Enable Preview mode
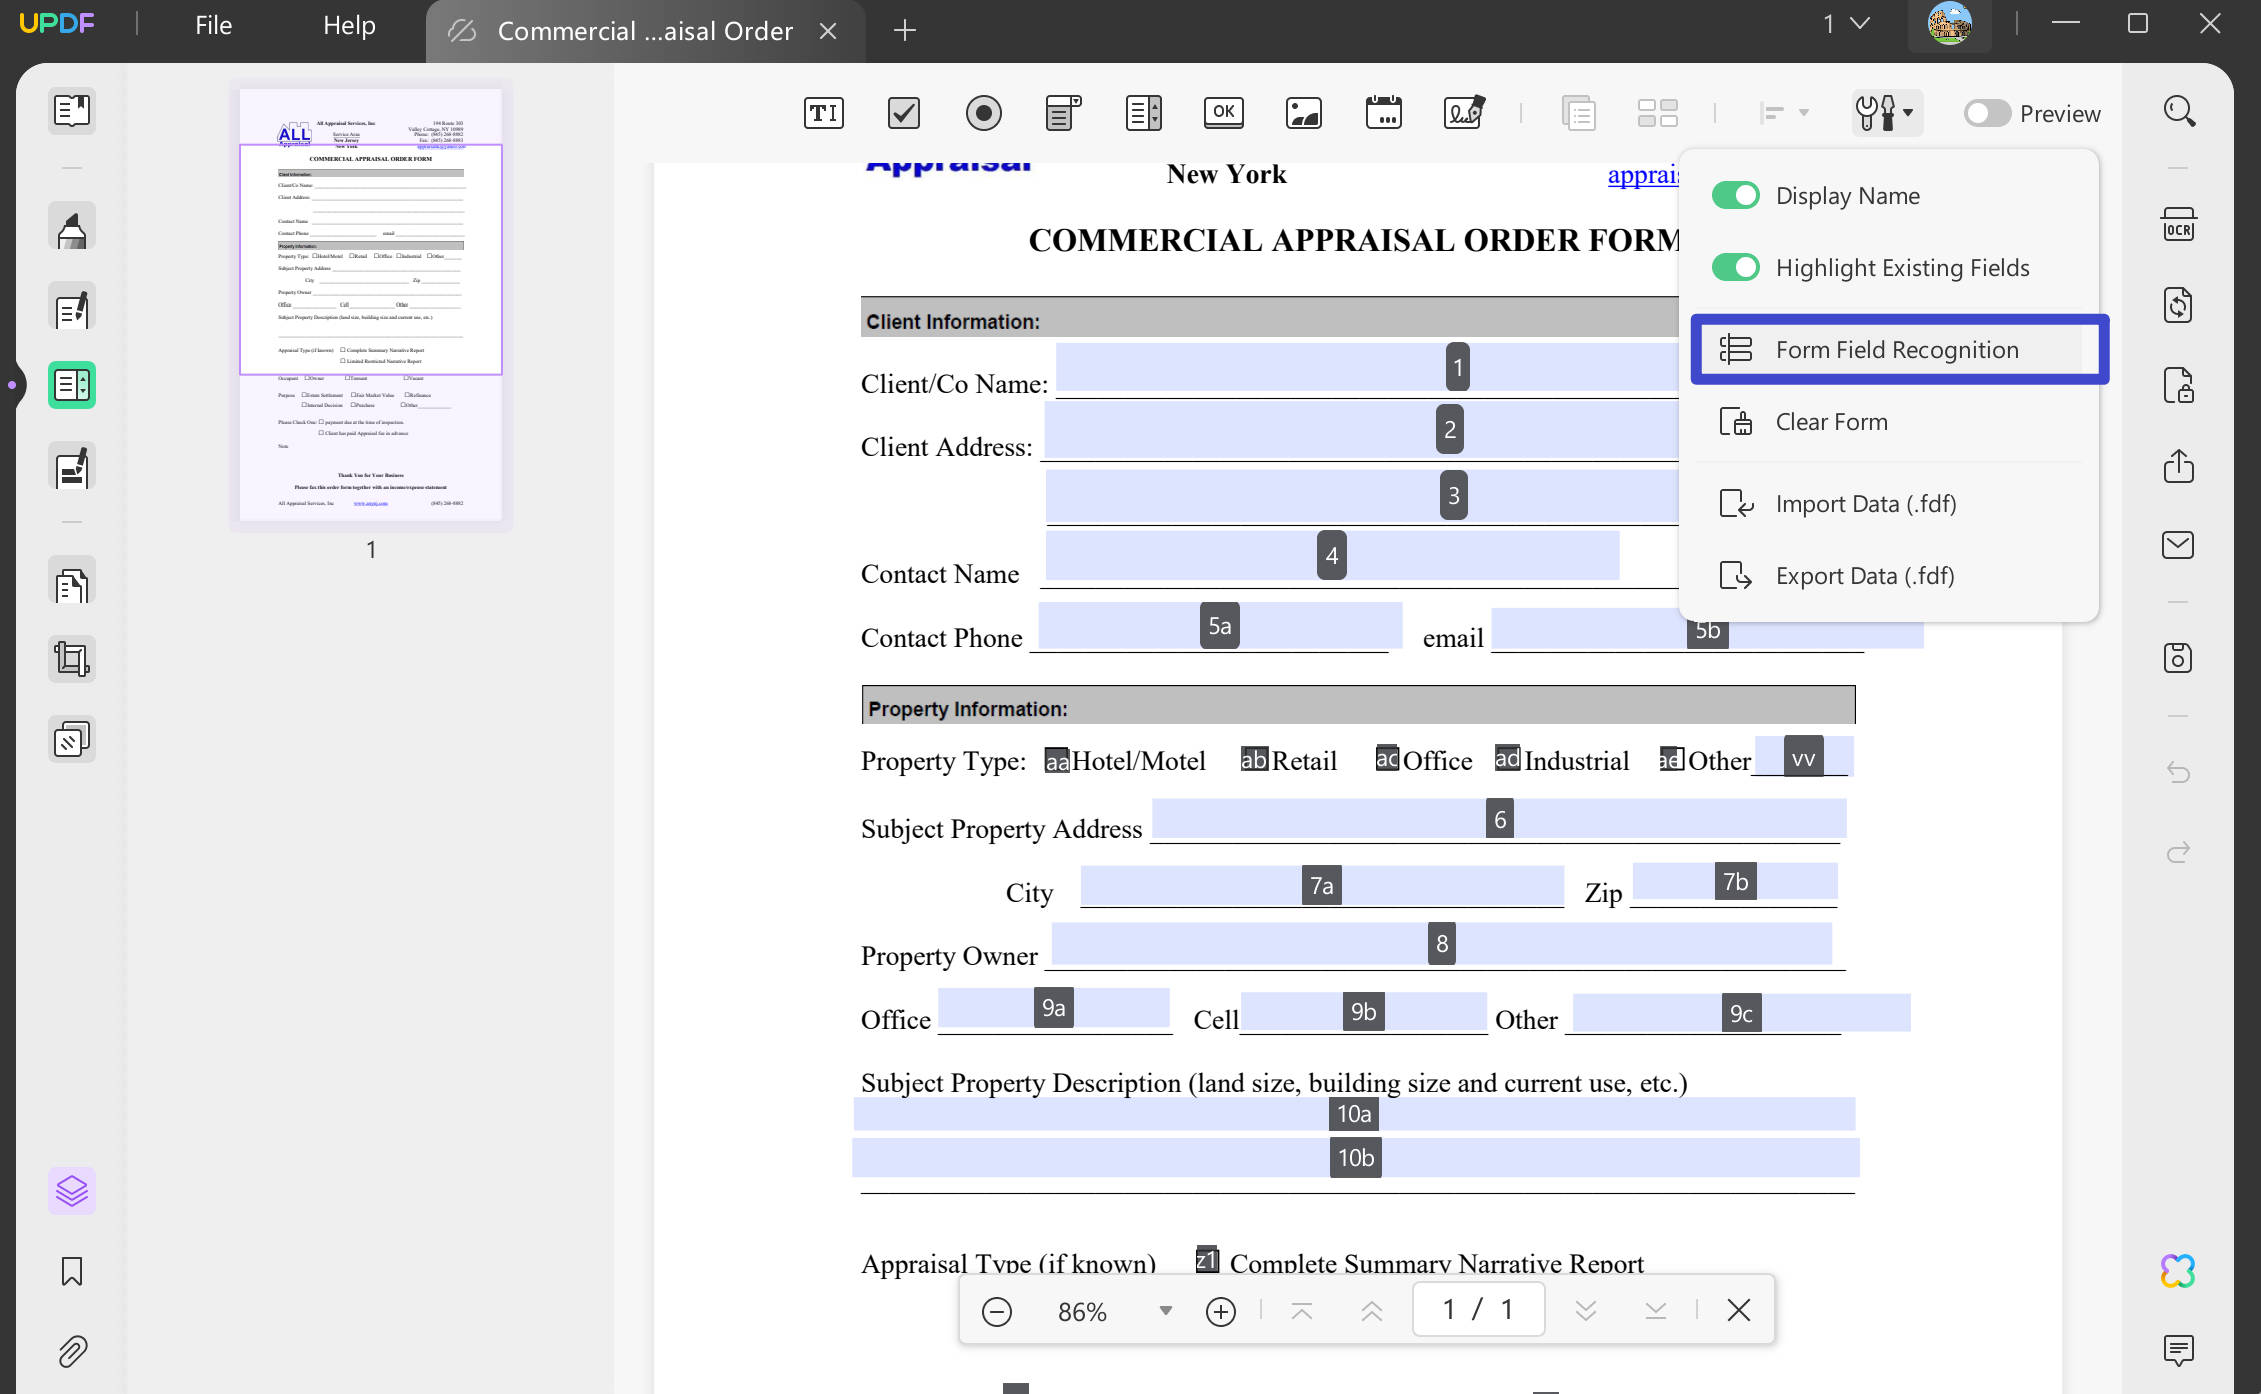 click(x=1988, y=113)
